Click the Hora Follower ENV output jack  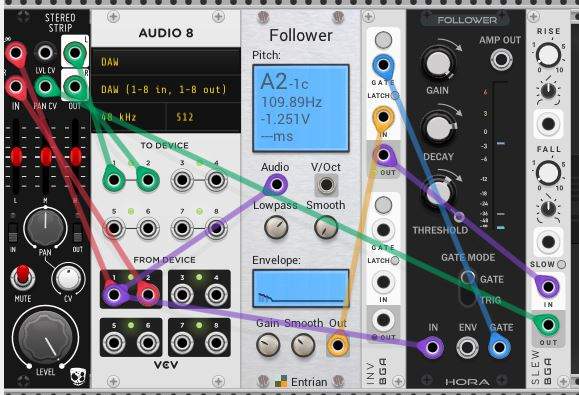(467, 347)
